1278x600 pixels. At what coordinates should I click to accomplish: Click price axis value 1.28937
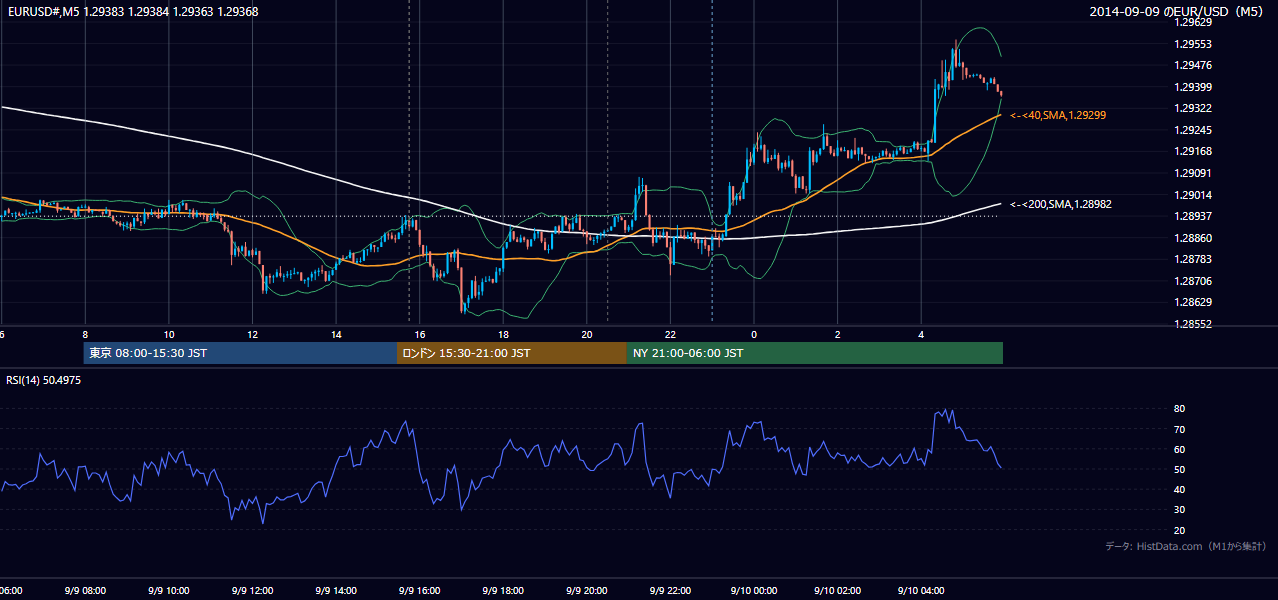click(x=1192, y=216)
